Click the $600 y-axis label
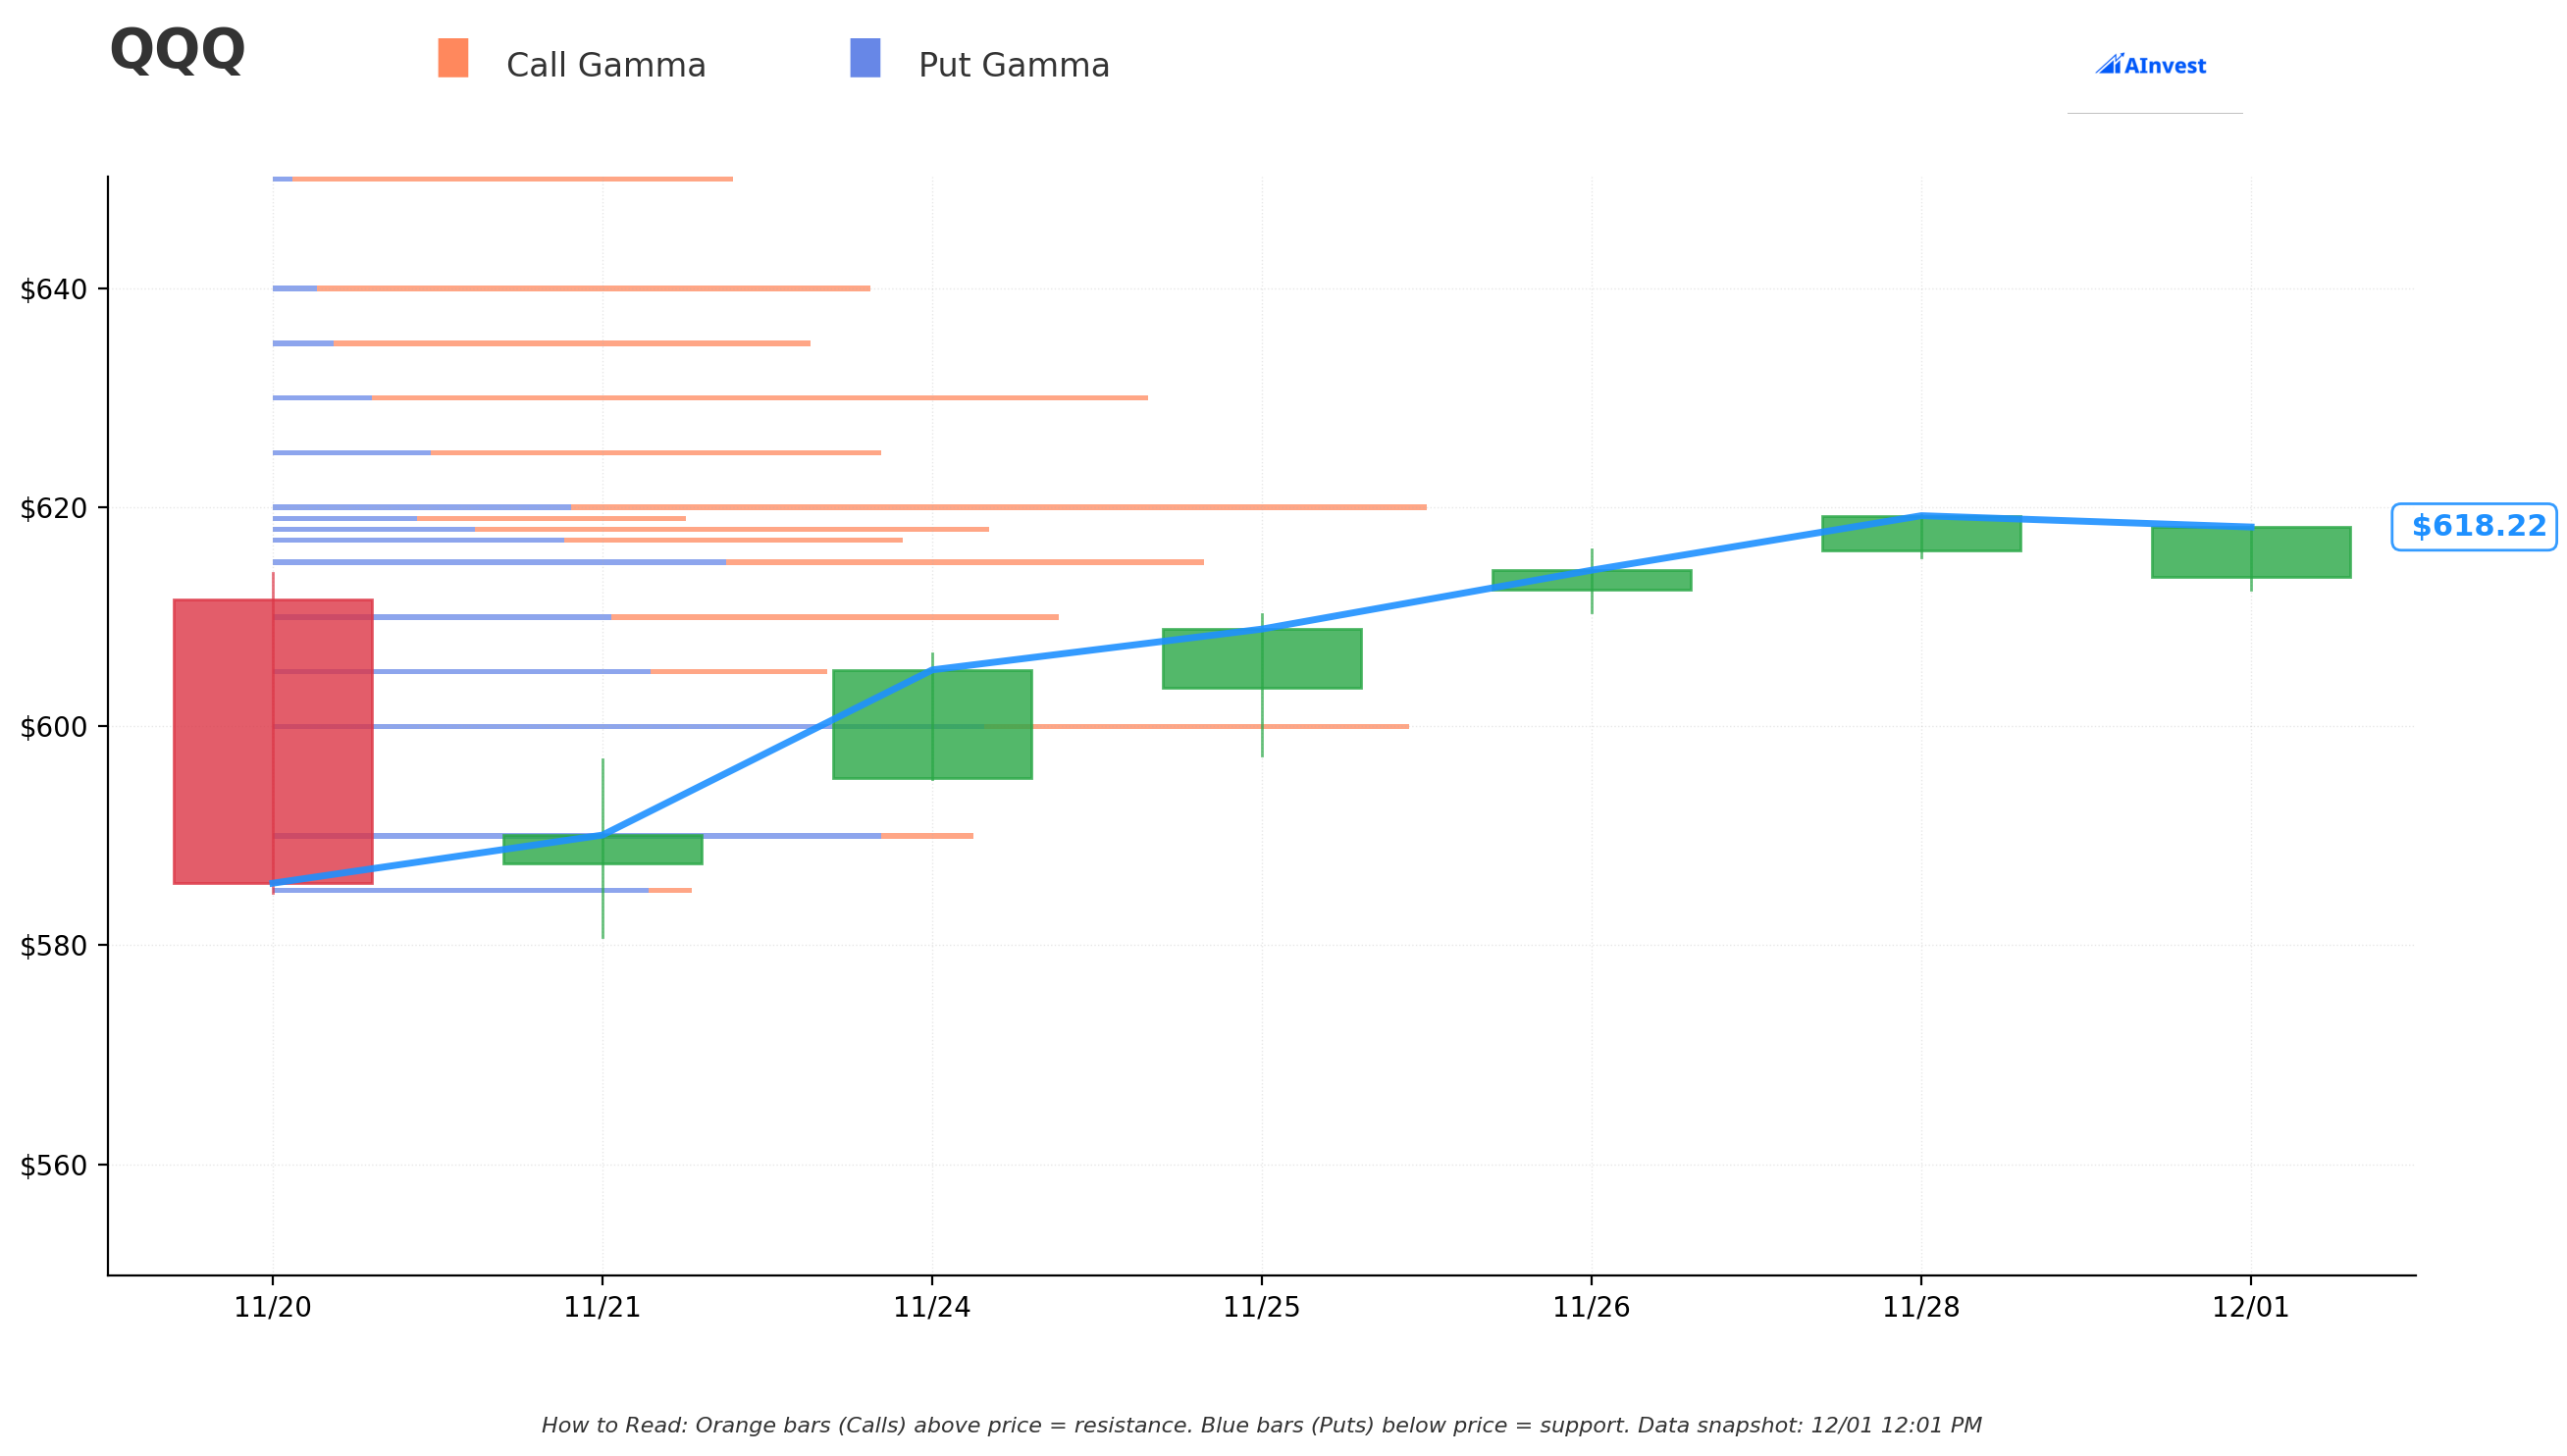This screenshot has width=2567, height=1456. (54, 728)
